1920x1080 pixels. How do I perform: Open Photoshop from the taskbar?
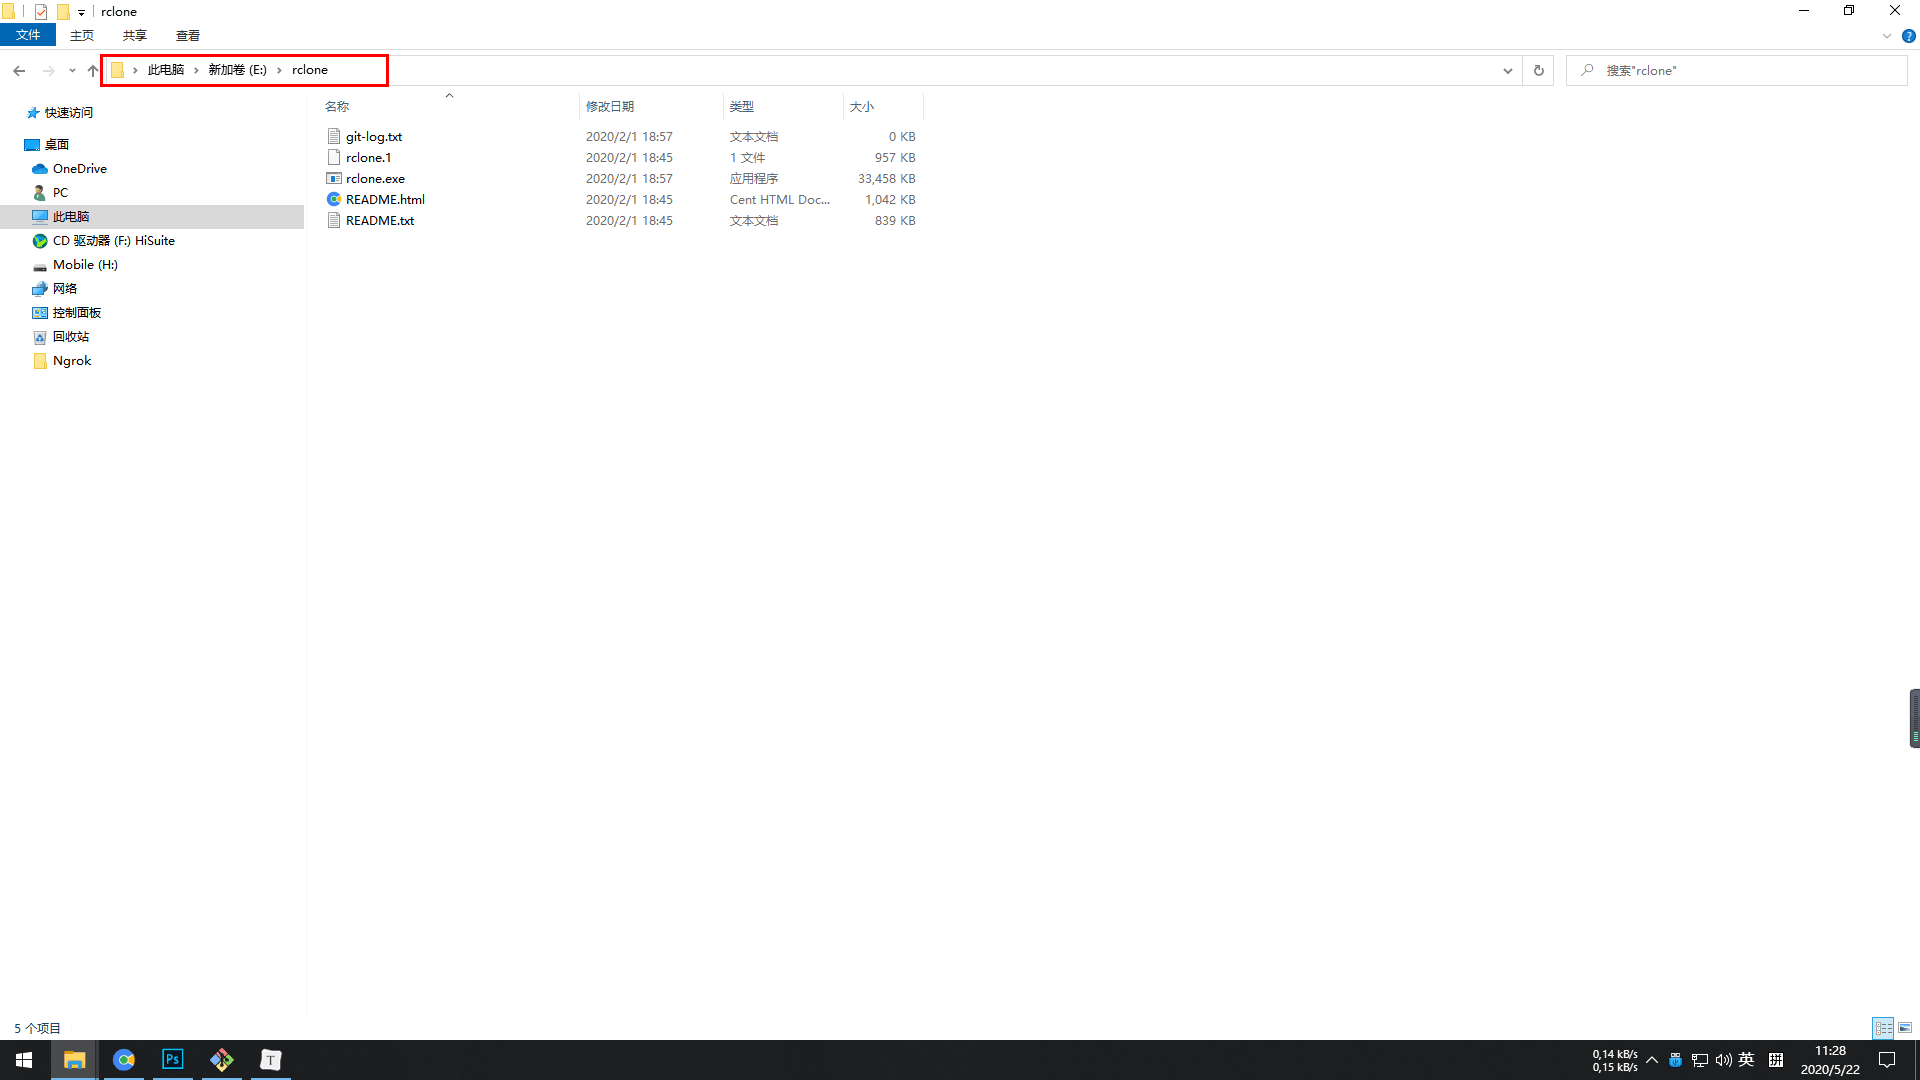pyautogui.click(x=173, y=1060)
